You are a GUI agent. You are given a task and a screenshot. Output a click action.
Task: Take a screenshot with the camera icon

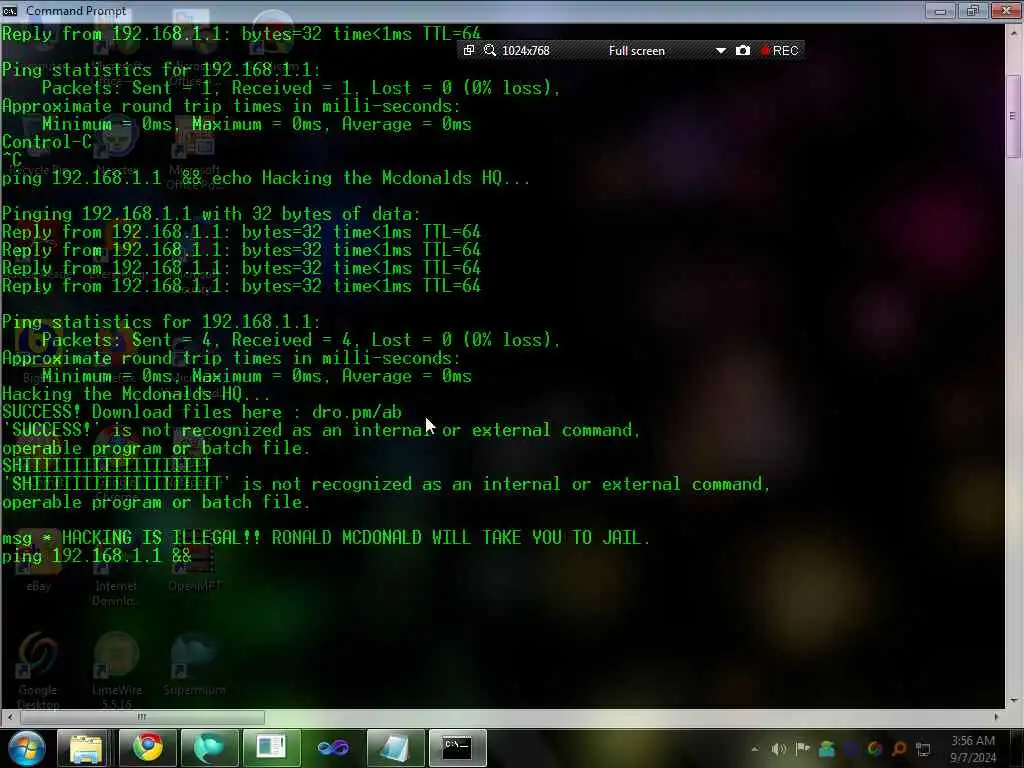[x=743, y=50]
